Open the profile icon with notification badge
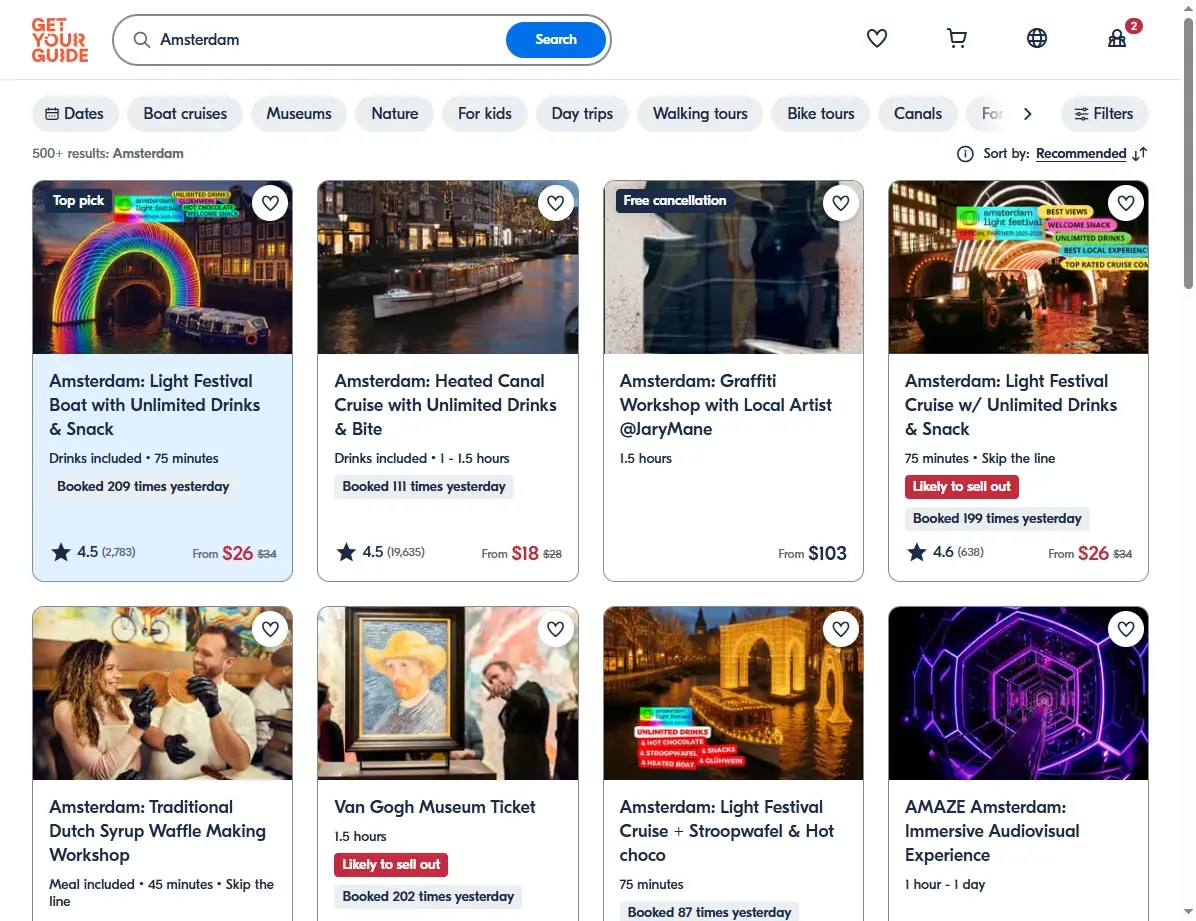The image size is (1196, 921). [1117, 38]
